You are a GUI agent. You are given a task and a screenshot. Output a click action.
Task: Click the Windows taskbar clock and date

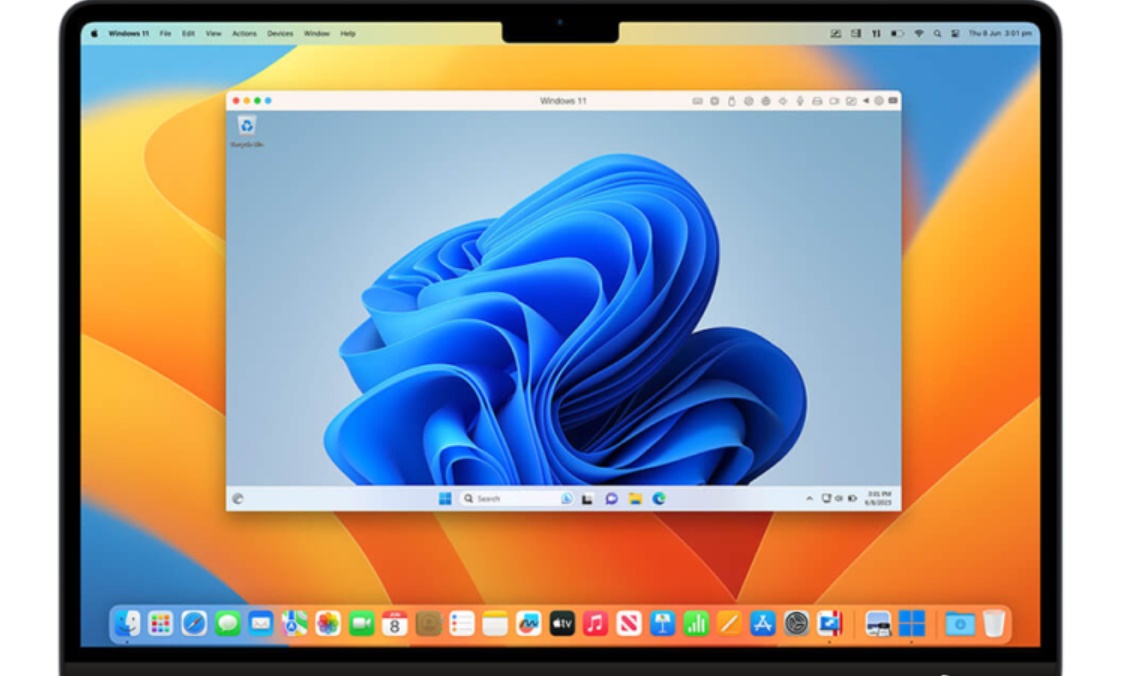pyautogui.click(x=879, y=497)
